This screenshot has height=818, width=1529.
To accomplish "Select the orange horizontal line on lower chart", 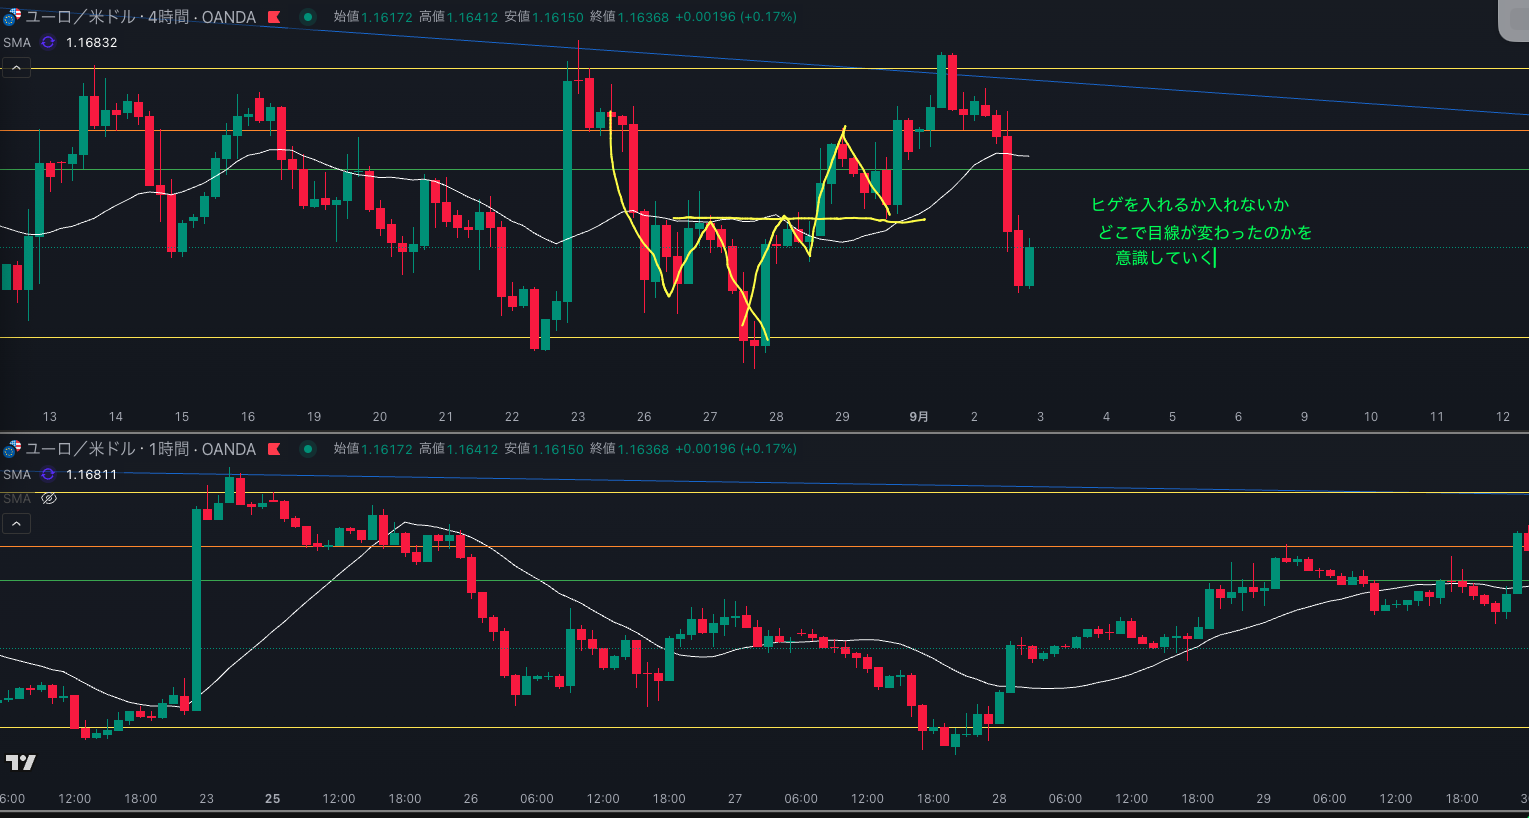I will click(764, 546).
